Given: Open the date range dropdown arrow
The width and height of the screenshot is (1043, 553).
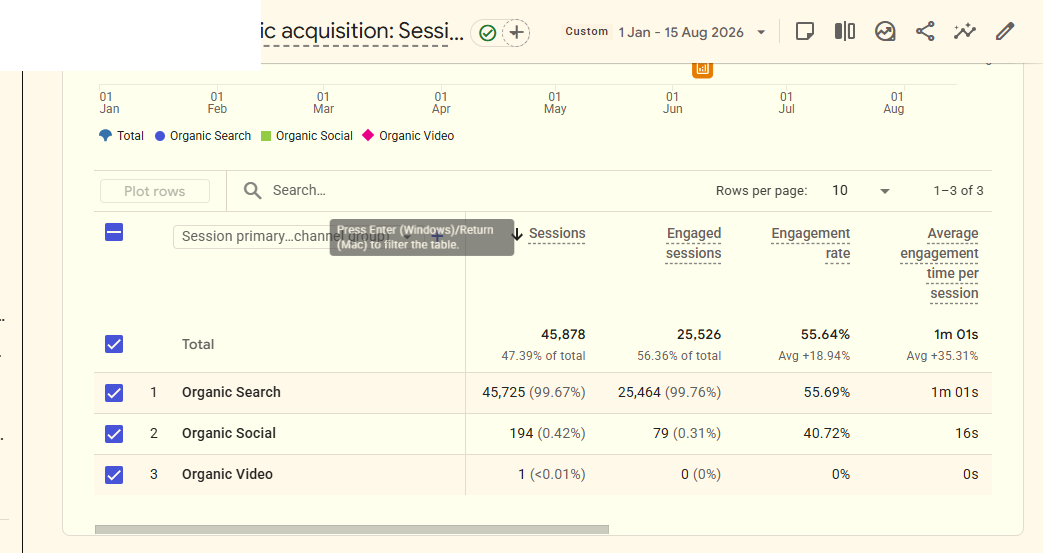Looking at the screenshot, I should pos(761,32).
